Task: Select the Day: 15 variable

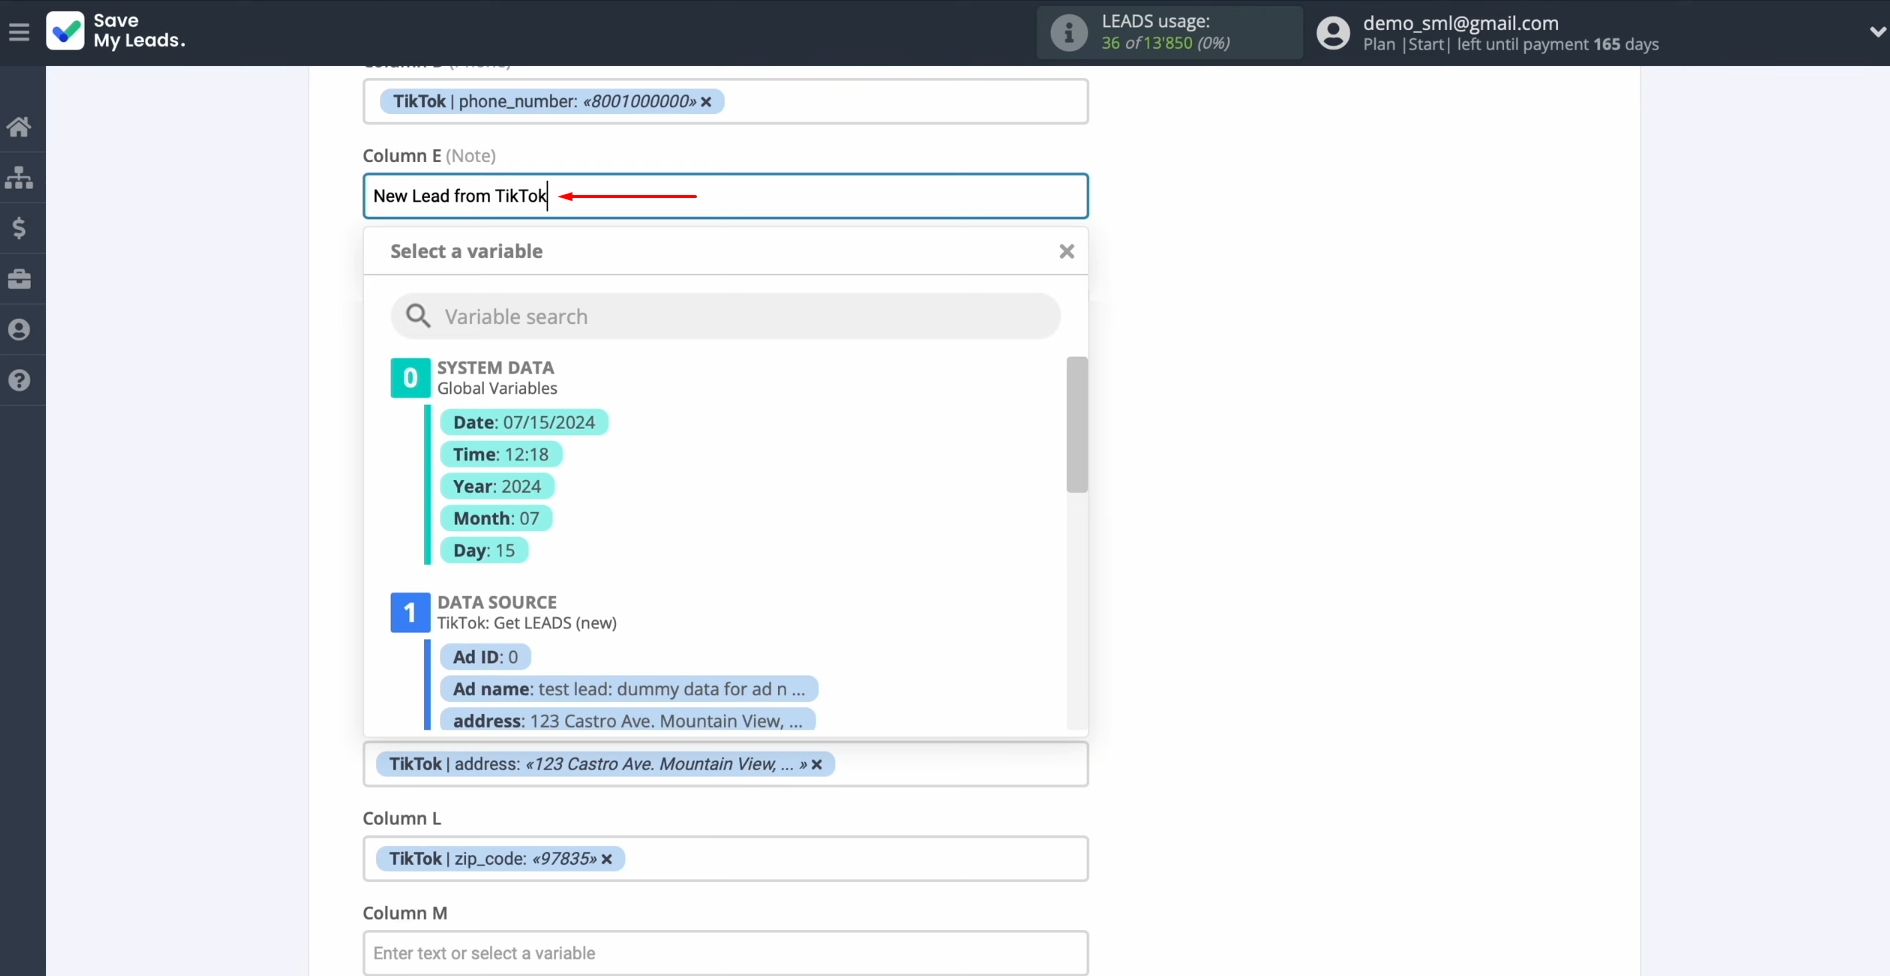Action: pyautogui.click(x=484, y=550)
